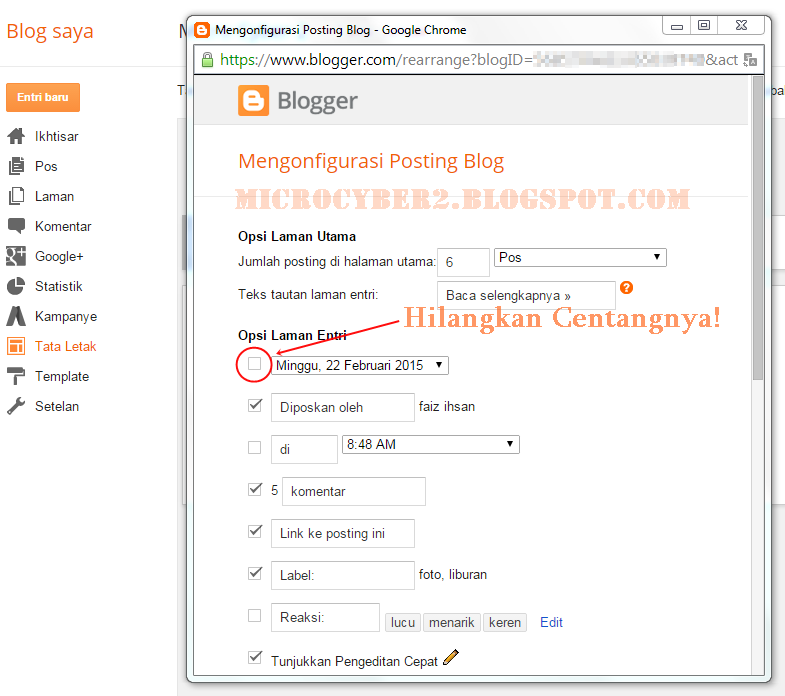
Task: Click the Blogger favicon in window title
Action: pyautogui.click(x=202, y=30)
